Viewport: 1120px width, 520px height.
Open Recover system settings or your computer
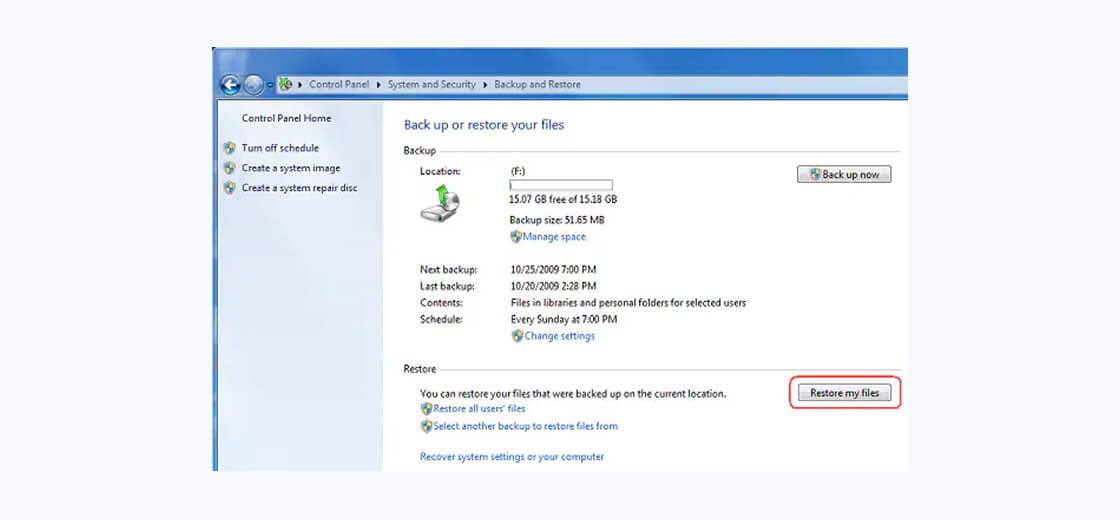[512, 456]
